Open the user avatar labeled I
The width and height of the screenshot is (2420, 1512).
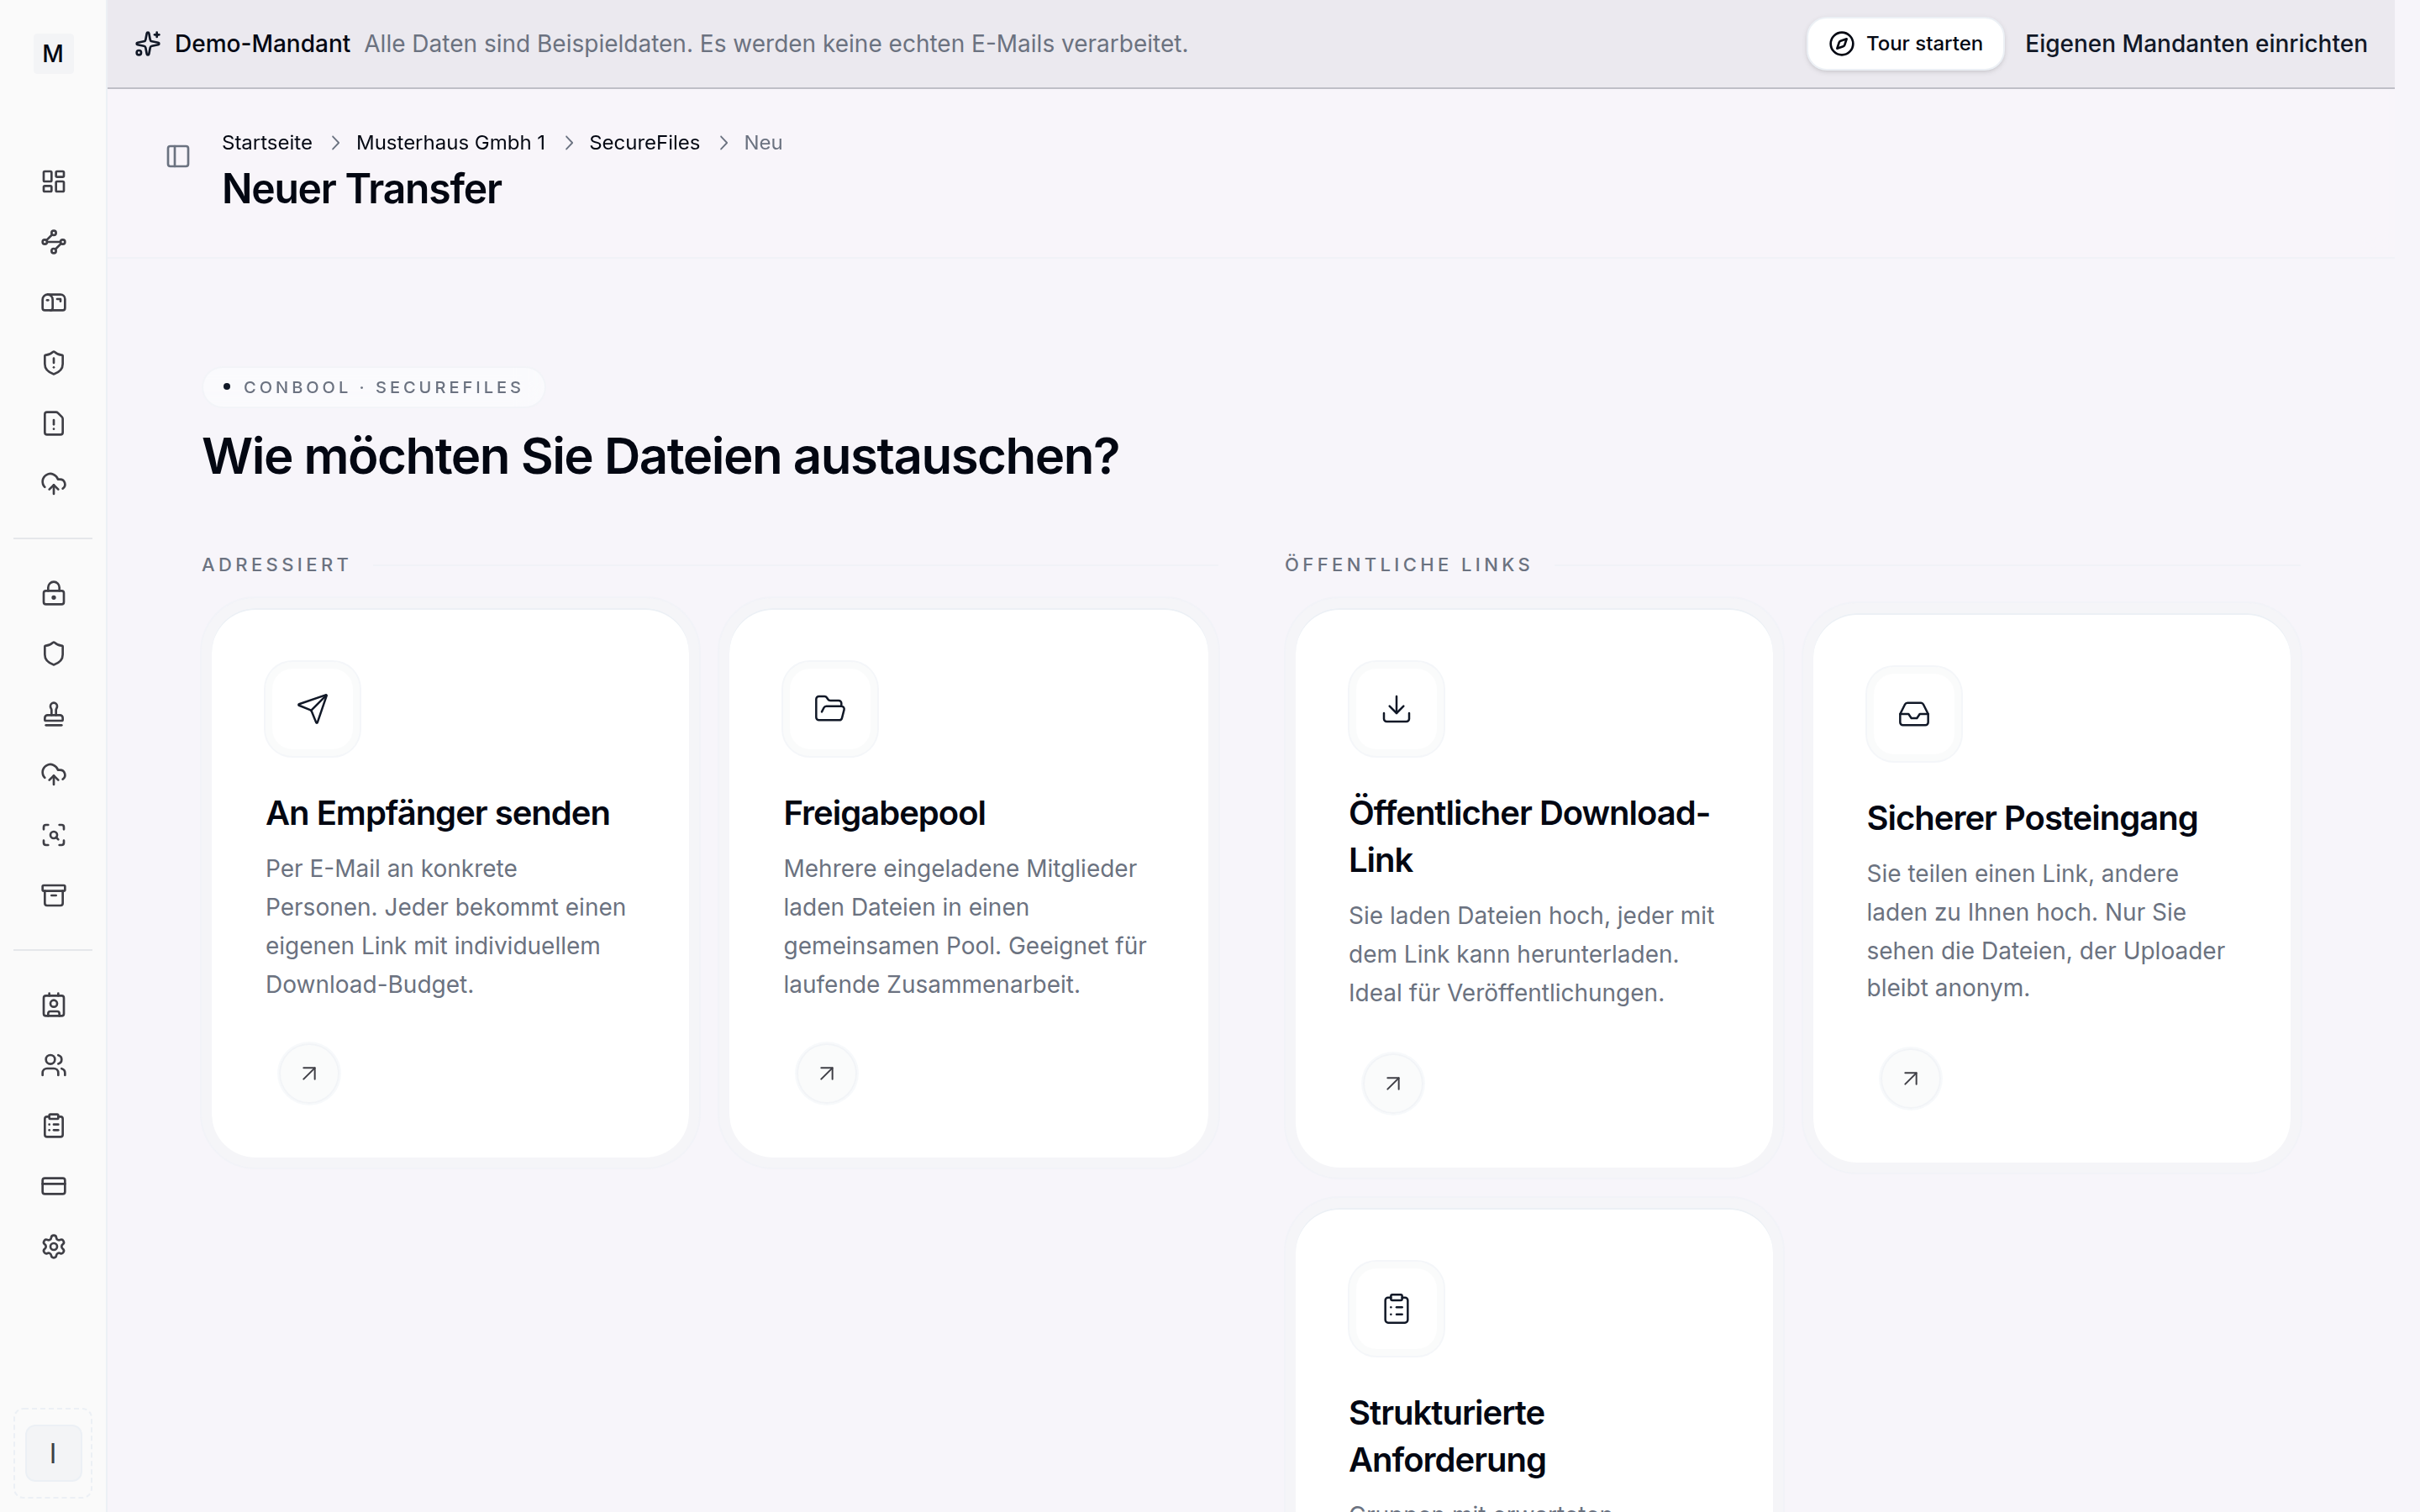53,1453
